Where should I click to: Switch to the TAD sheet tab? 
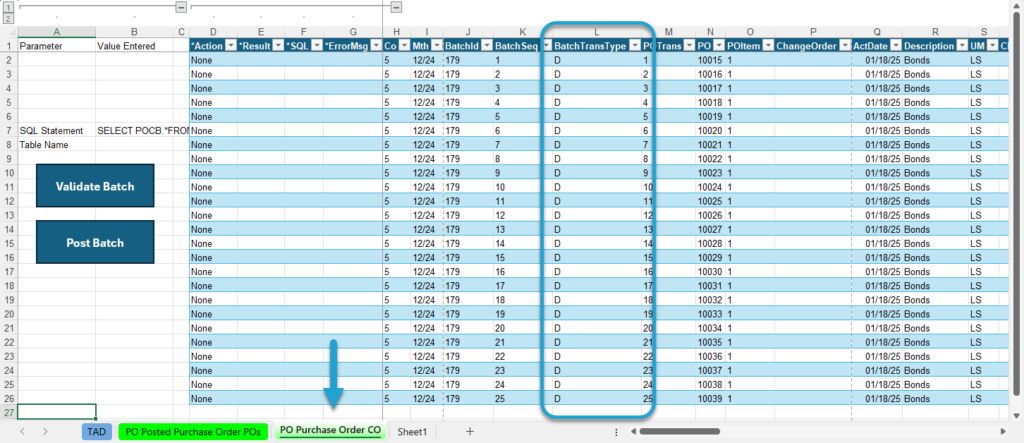pos(97,431)
